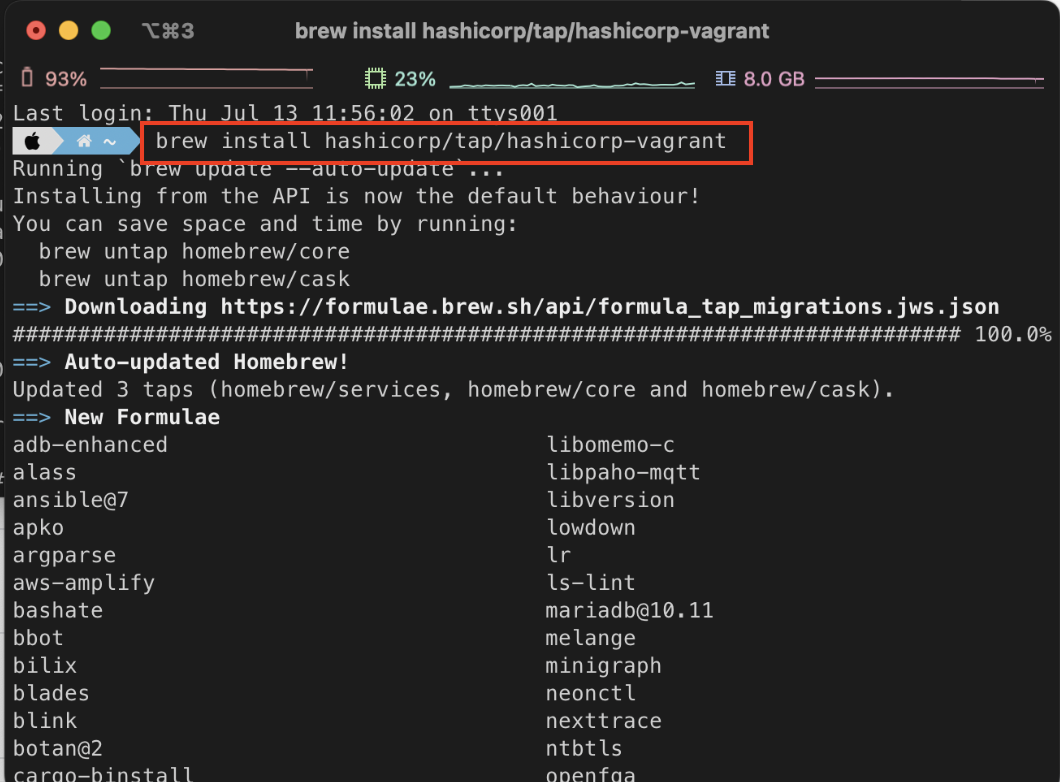Click the battery icon in status bar

click(x=27, y=78)
